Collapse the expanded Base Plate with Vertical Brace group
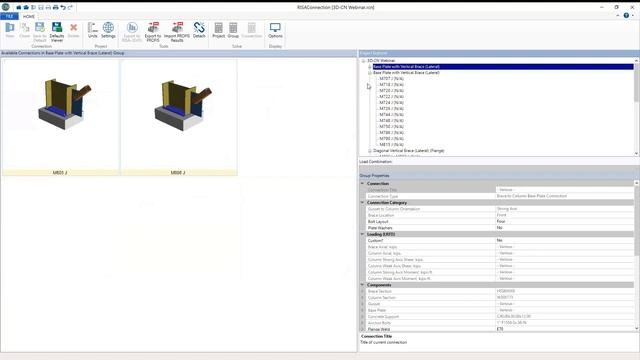The height and width of the screenshot is (360, 640). point(370,73)
